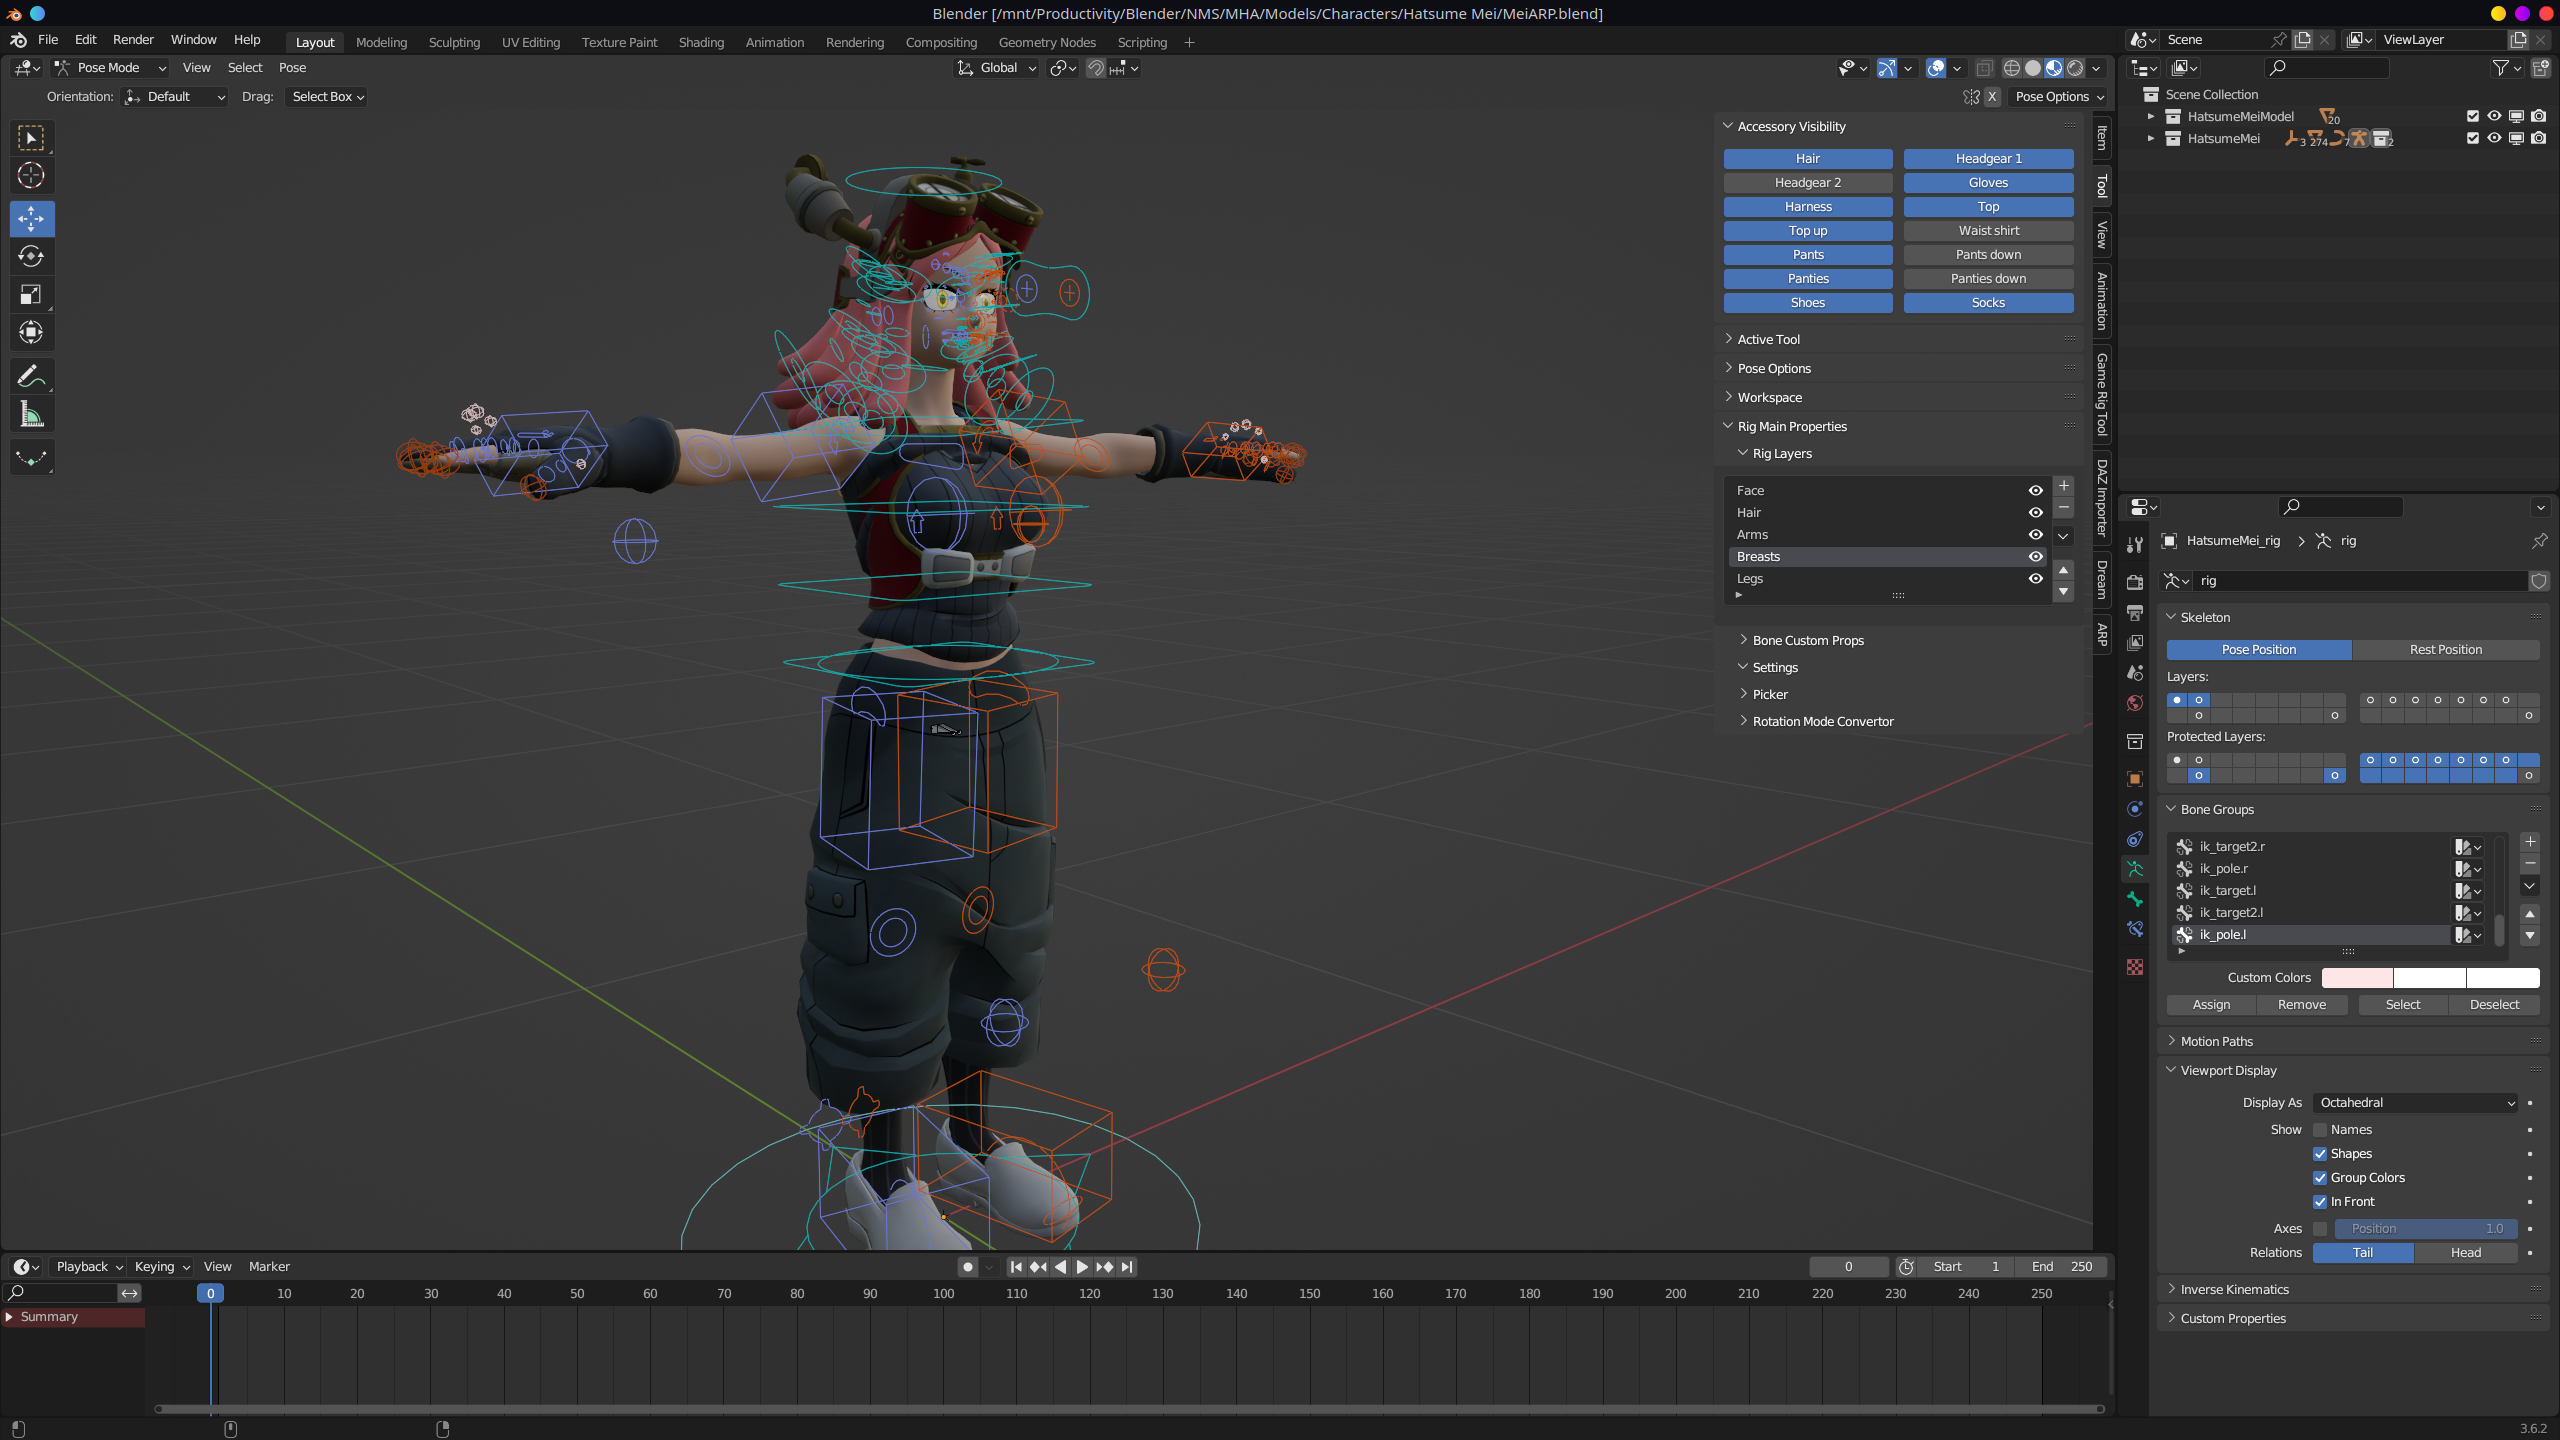Disable the In Front checkbox
The width and height of the screenshot is (2560, 1440).
[2320, 1202]
